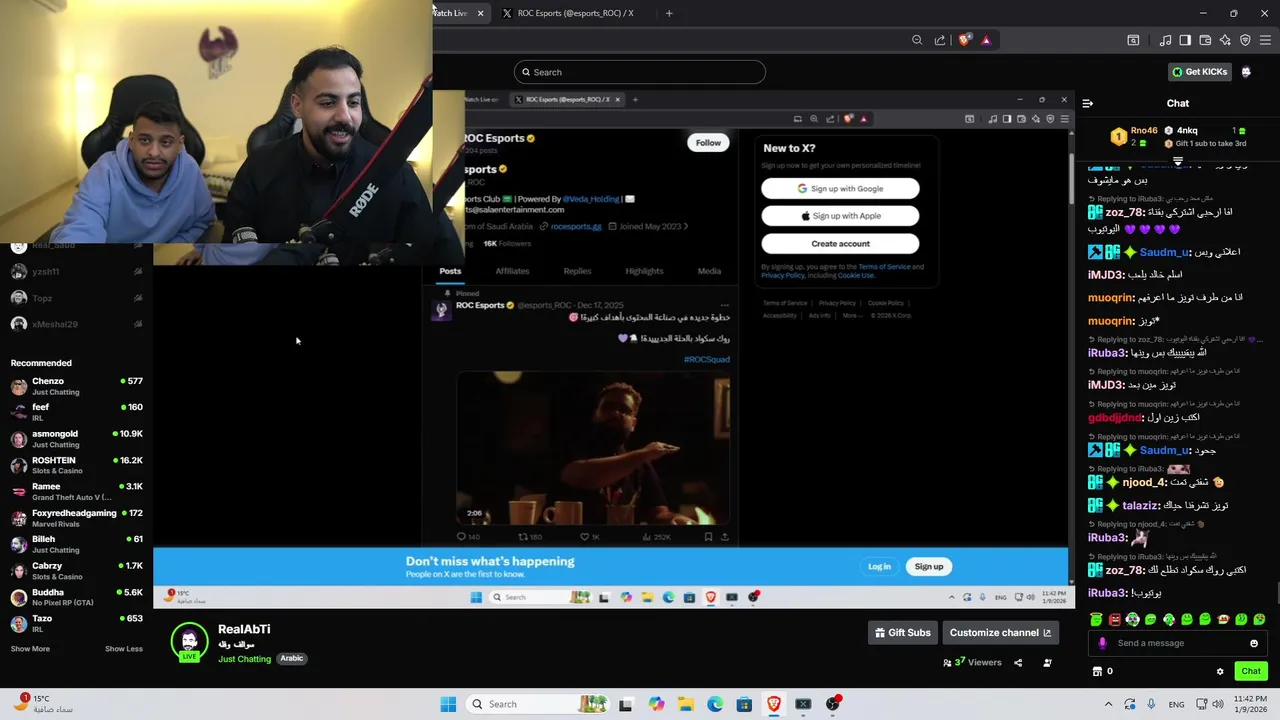1280x720 pixels.
Task: Click Sign up on X banner
Action: click(929, 567)
